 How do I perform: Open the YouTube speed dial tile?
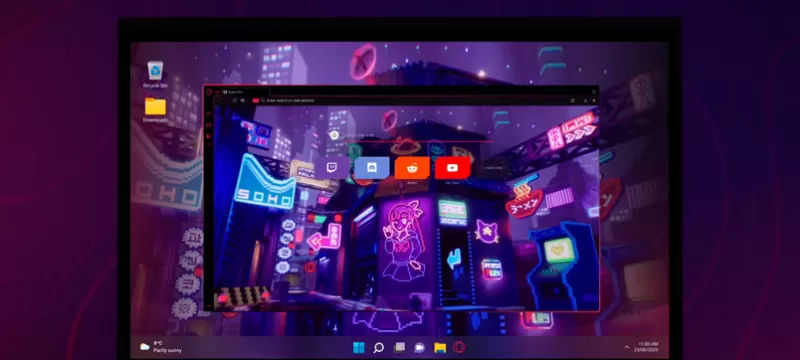coord(453,168)
